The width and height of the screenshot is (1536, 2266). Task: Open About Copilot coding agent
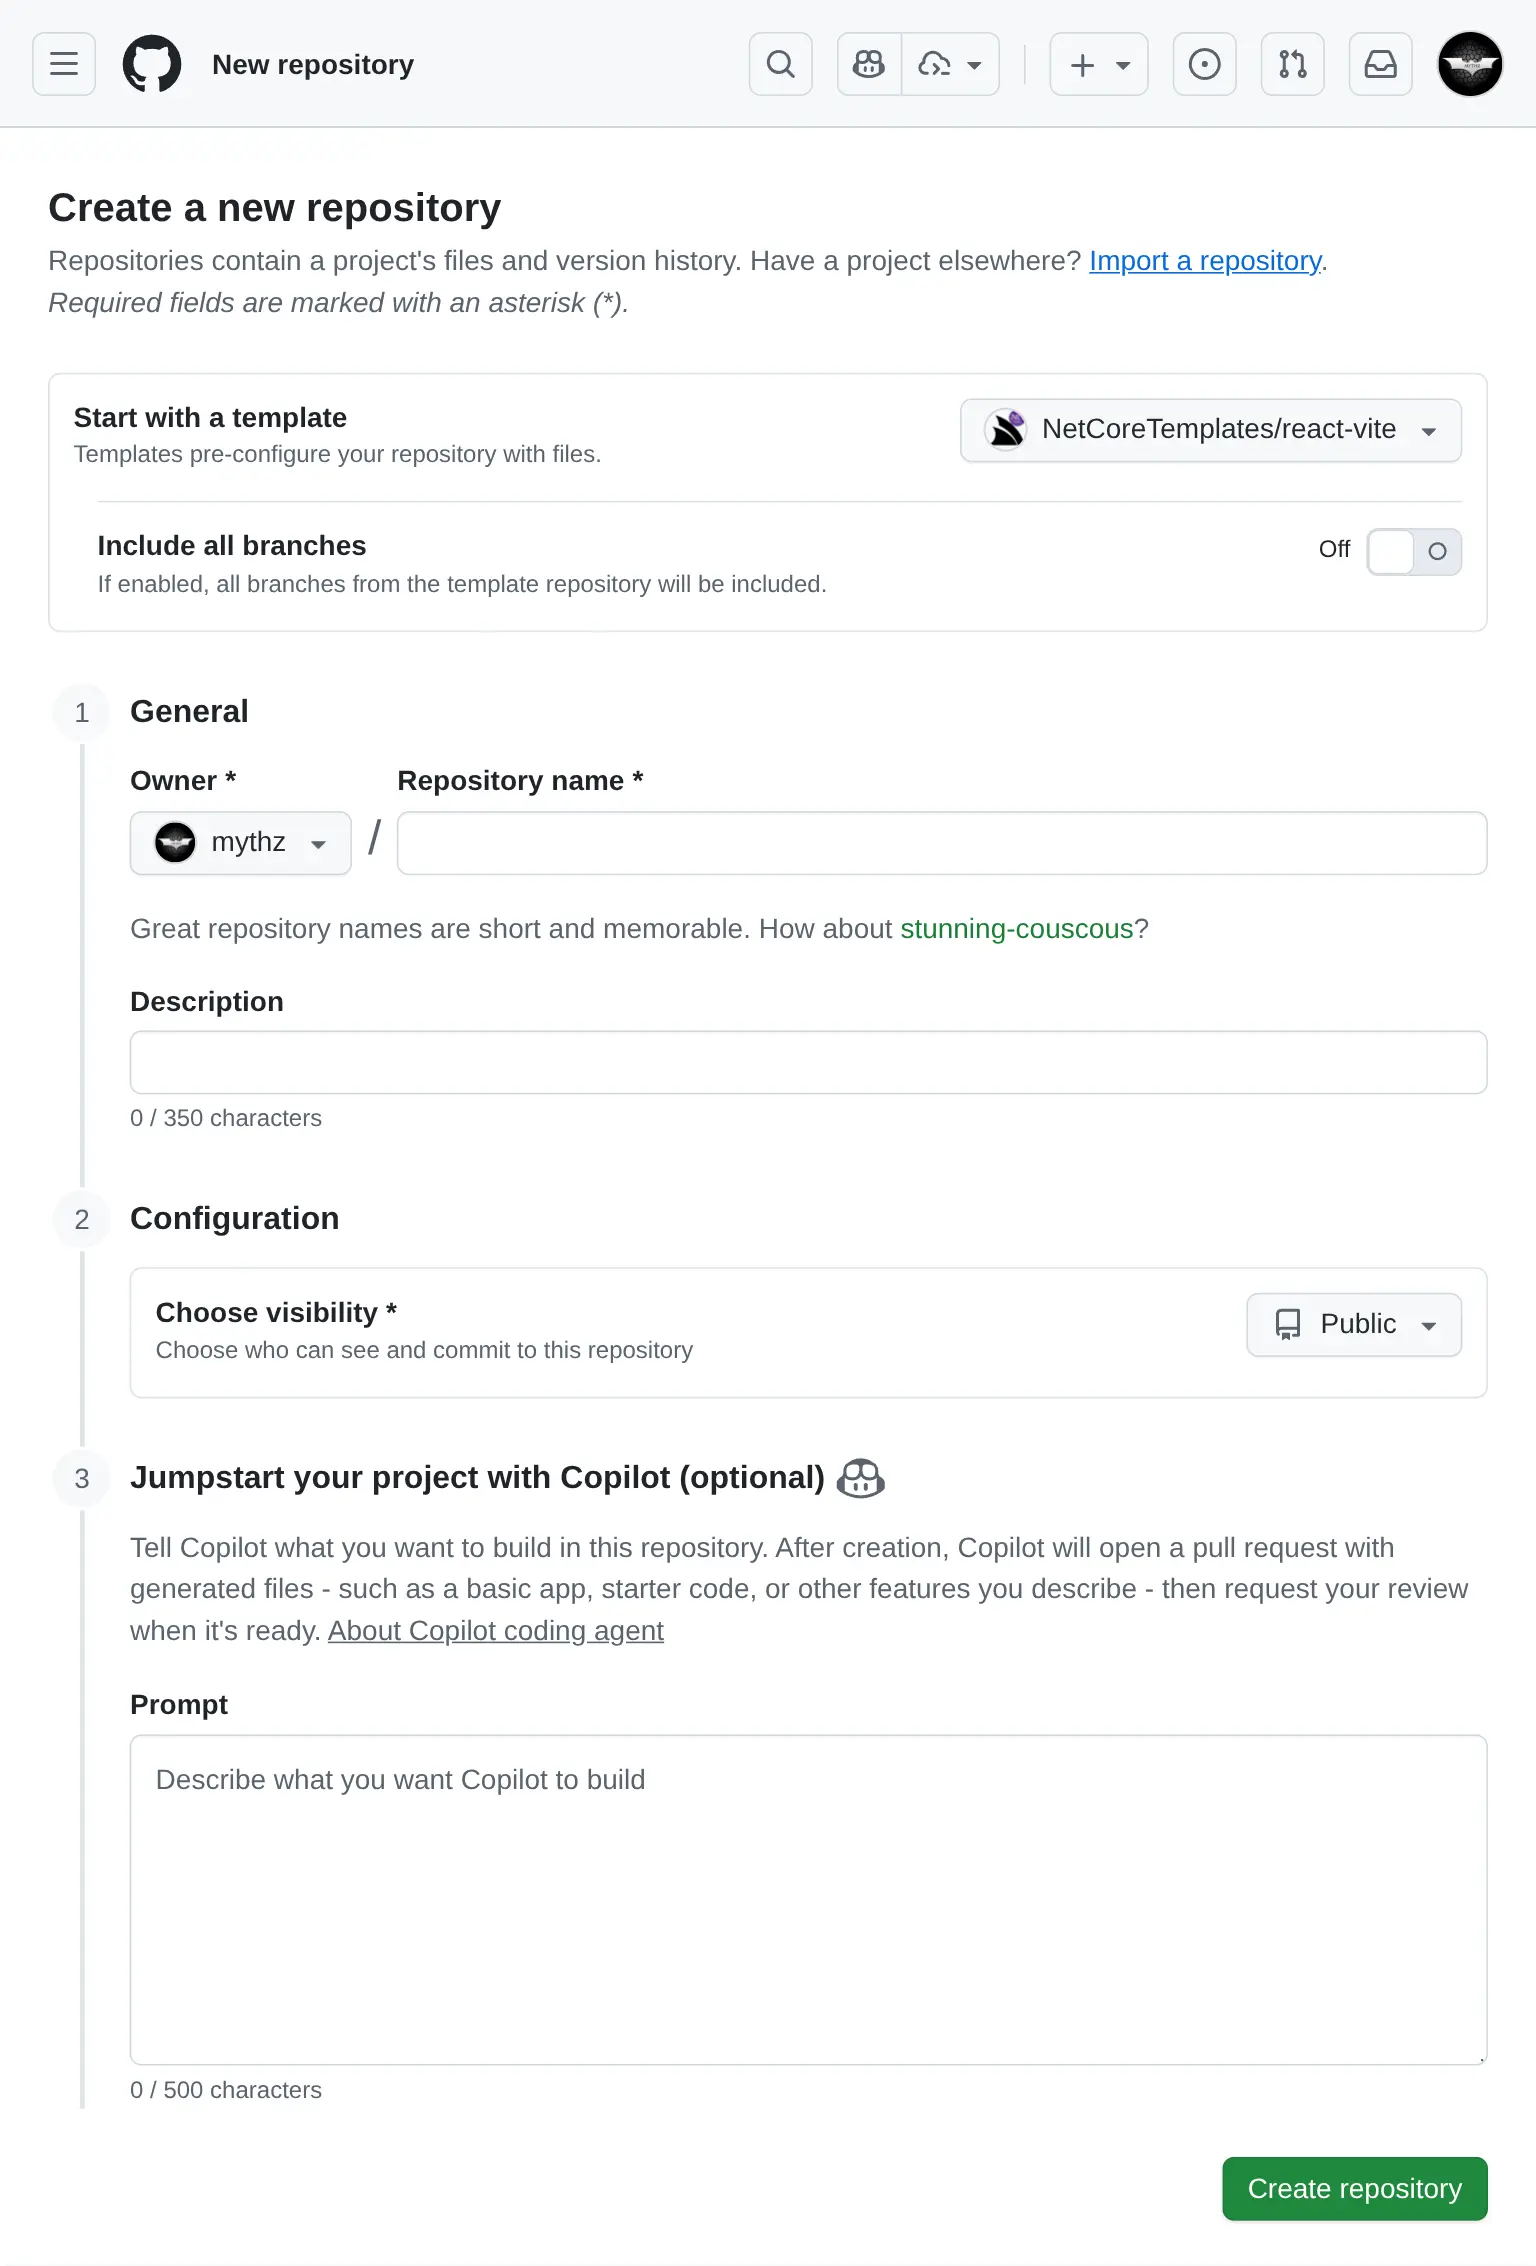coord(495,1630)
